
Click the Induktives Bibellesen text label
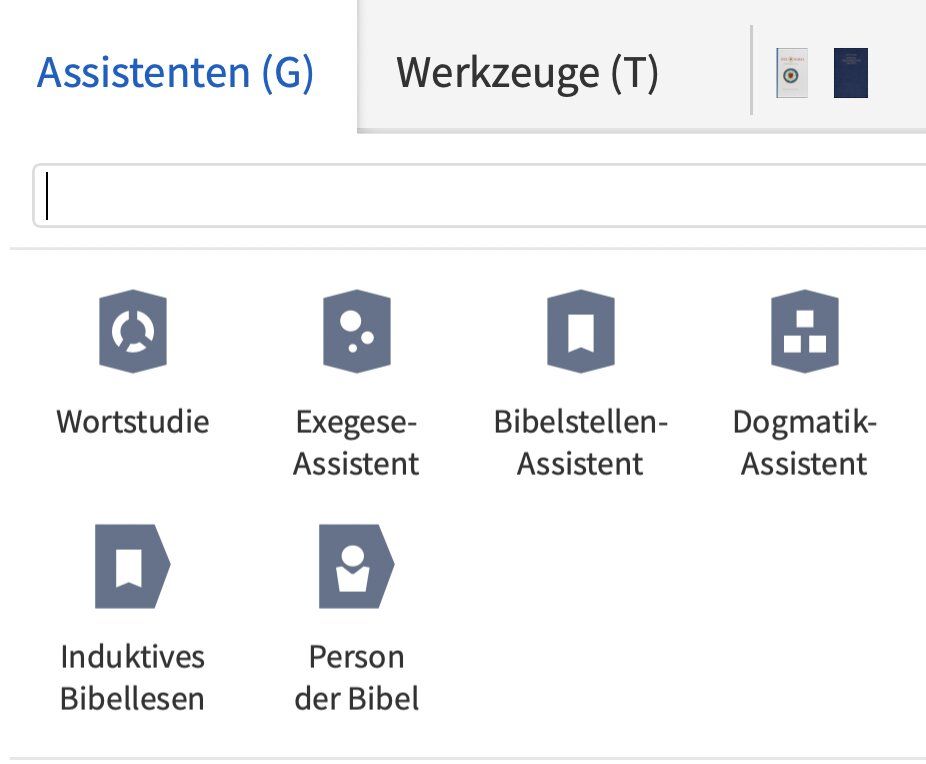click(133, 677)
